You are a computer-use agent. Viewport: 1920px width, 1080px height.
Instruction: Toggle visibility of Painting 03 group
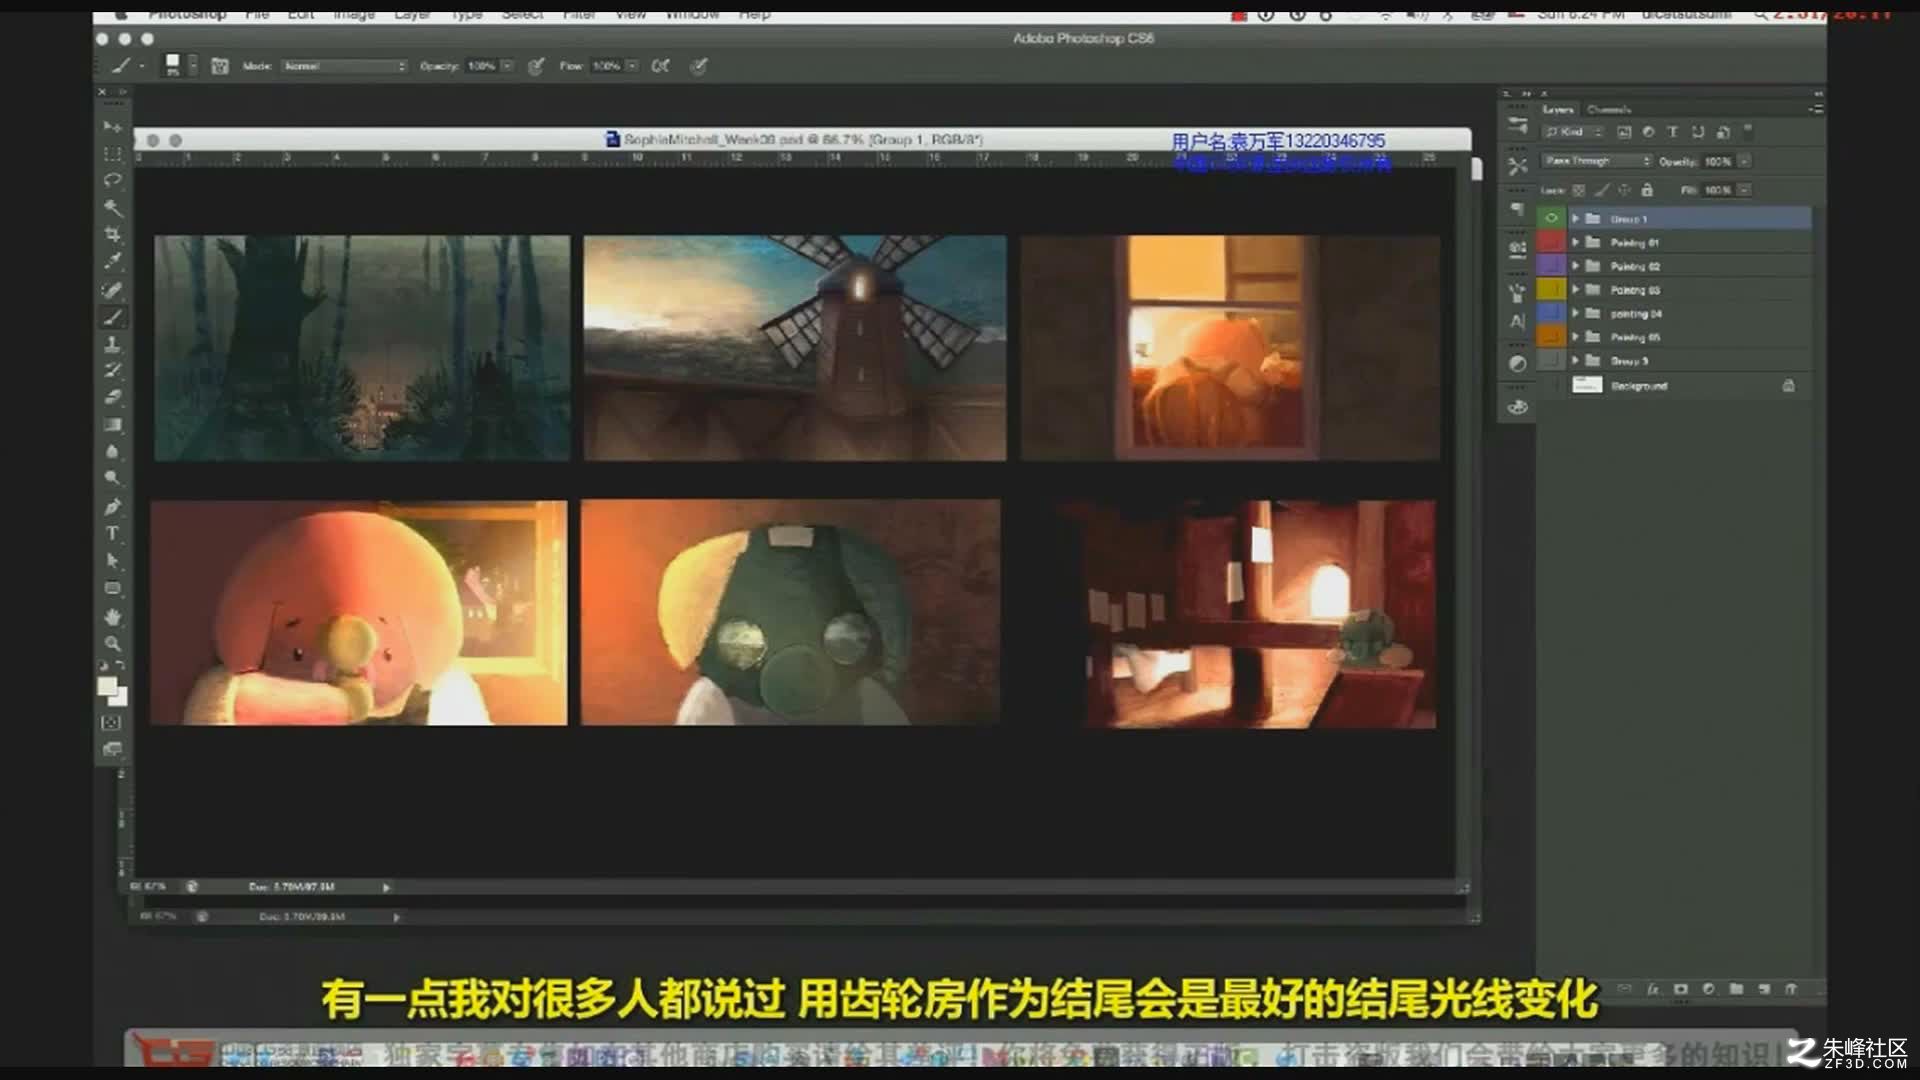(x=1551, y=290)
